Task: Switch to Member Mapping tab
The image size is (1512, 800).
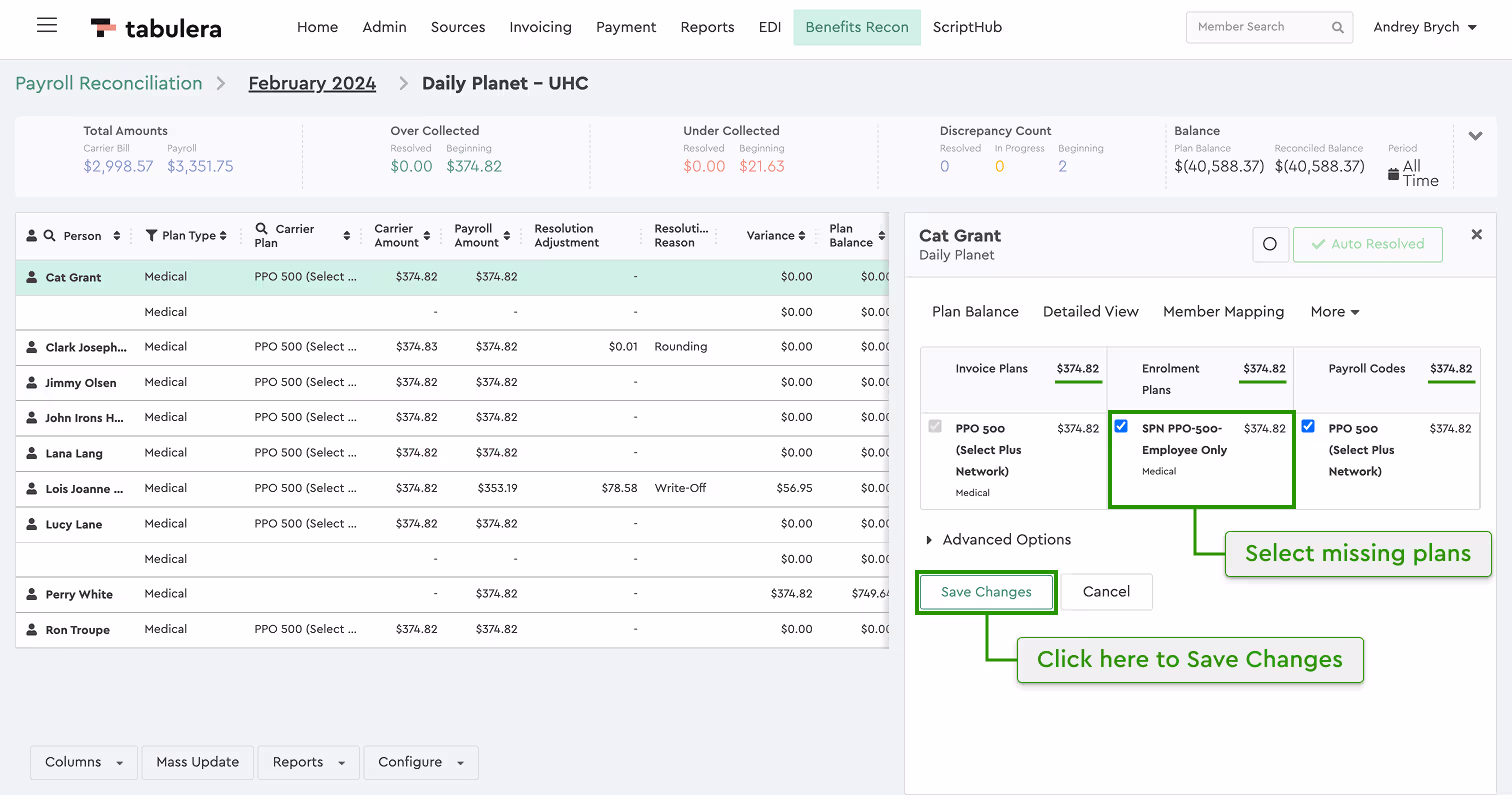Action: 1223,312
